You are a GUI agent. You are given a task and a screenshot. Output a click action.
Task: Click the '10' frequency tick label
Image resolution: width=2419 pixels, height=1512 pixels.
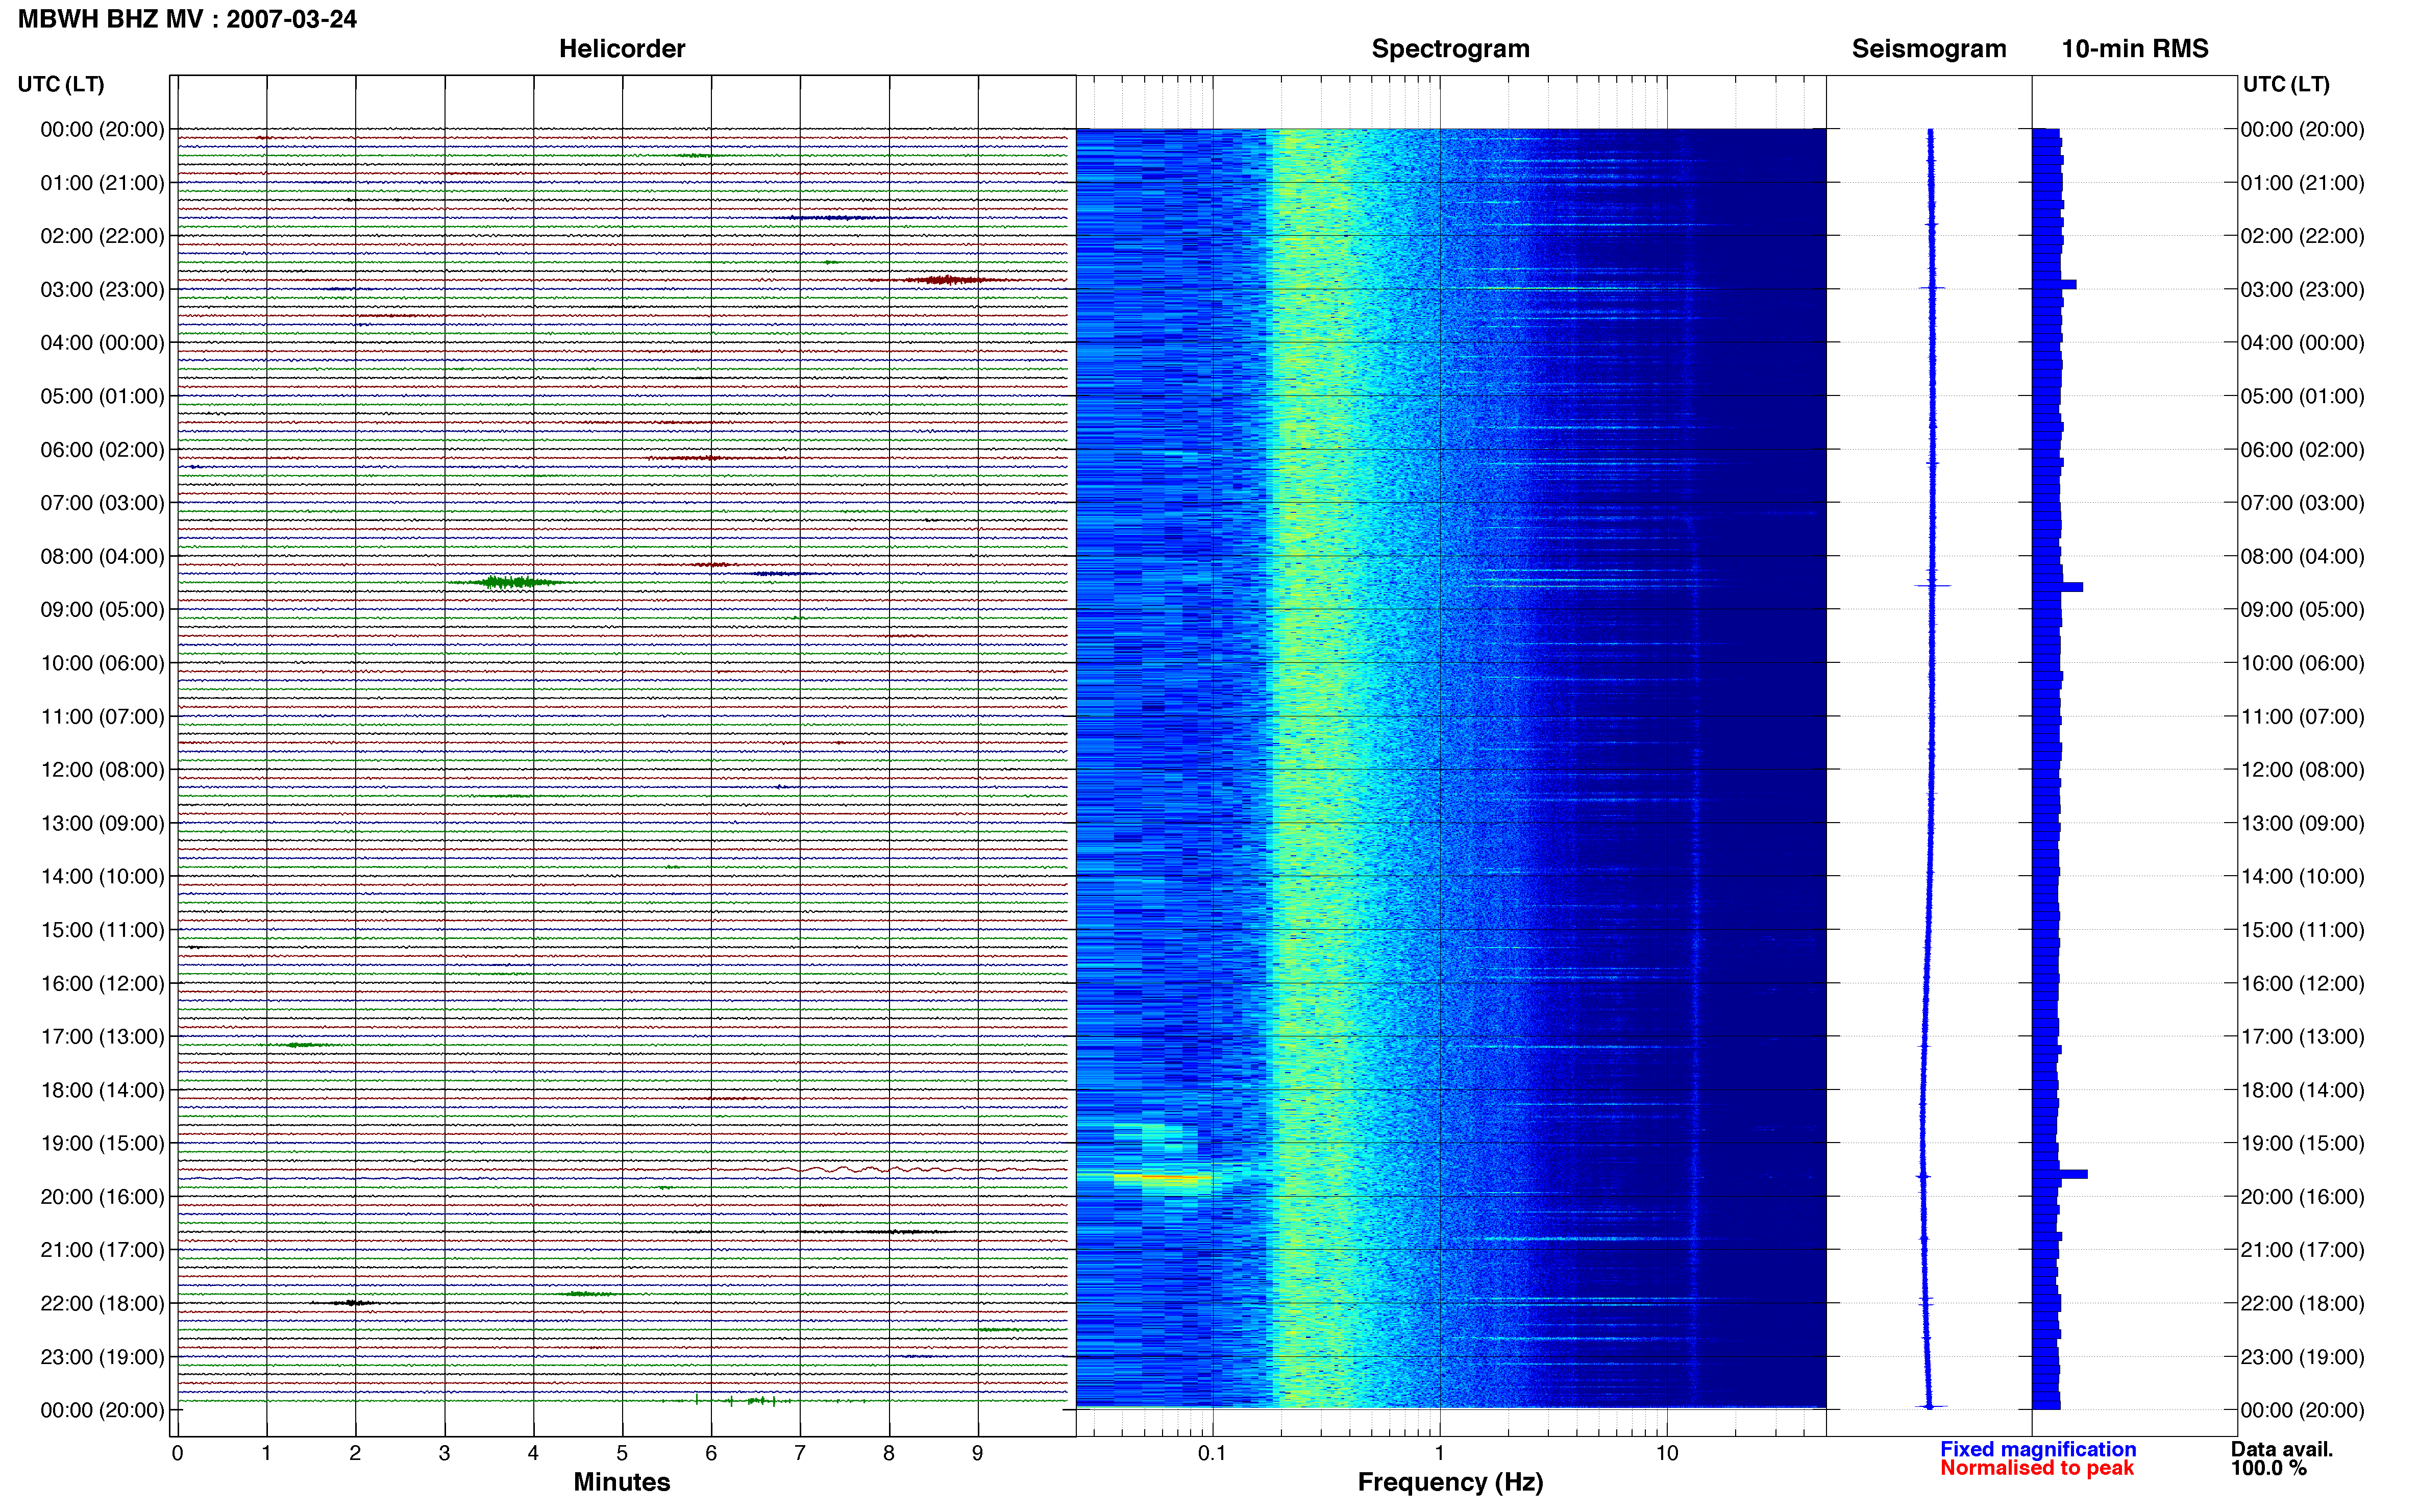click(x=1667, y=1454)
